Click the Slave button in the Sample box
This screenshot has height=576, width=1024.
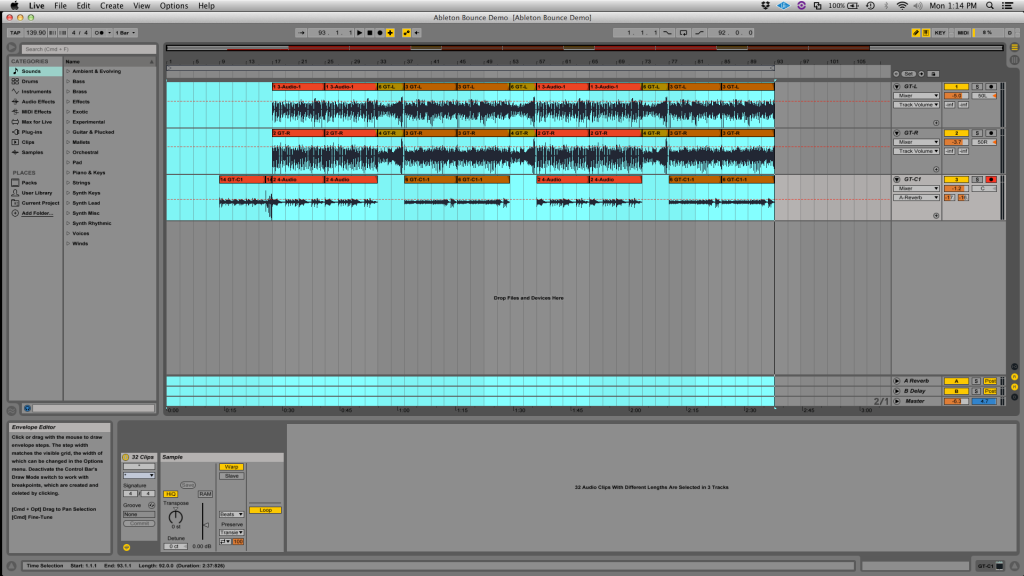pyautogui.click(x=231, y=476)
